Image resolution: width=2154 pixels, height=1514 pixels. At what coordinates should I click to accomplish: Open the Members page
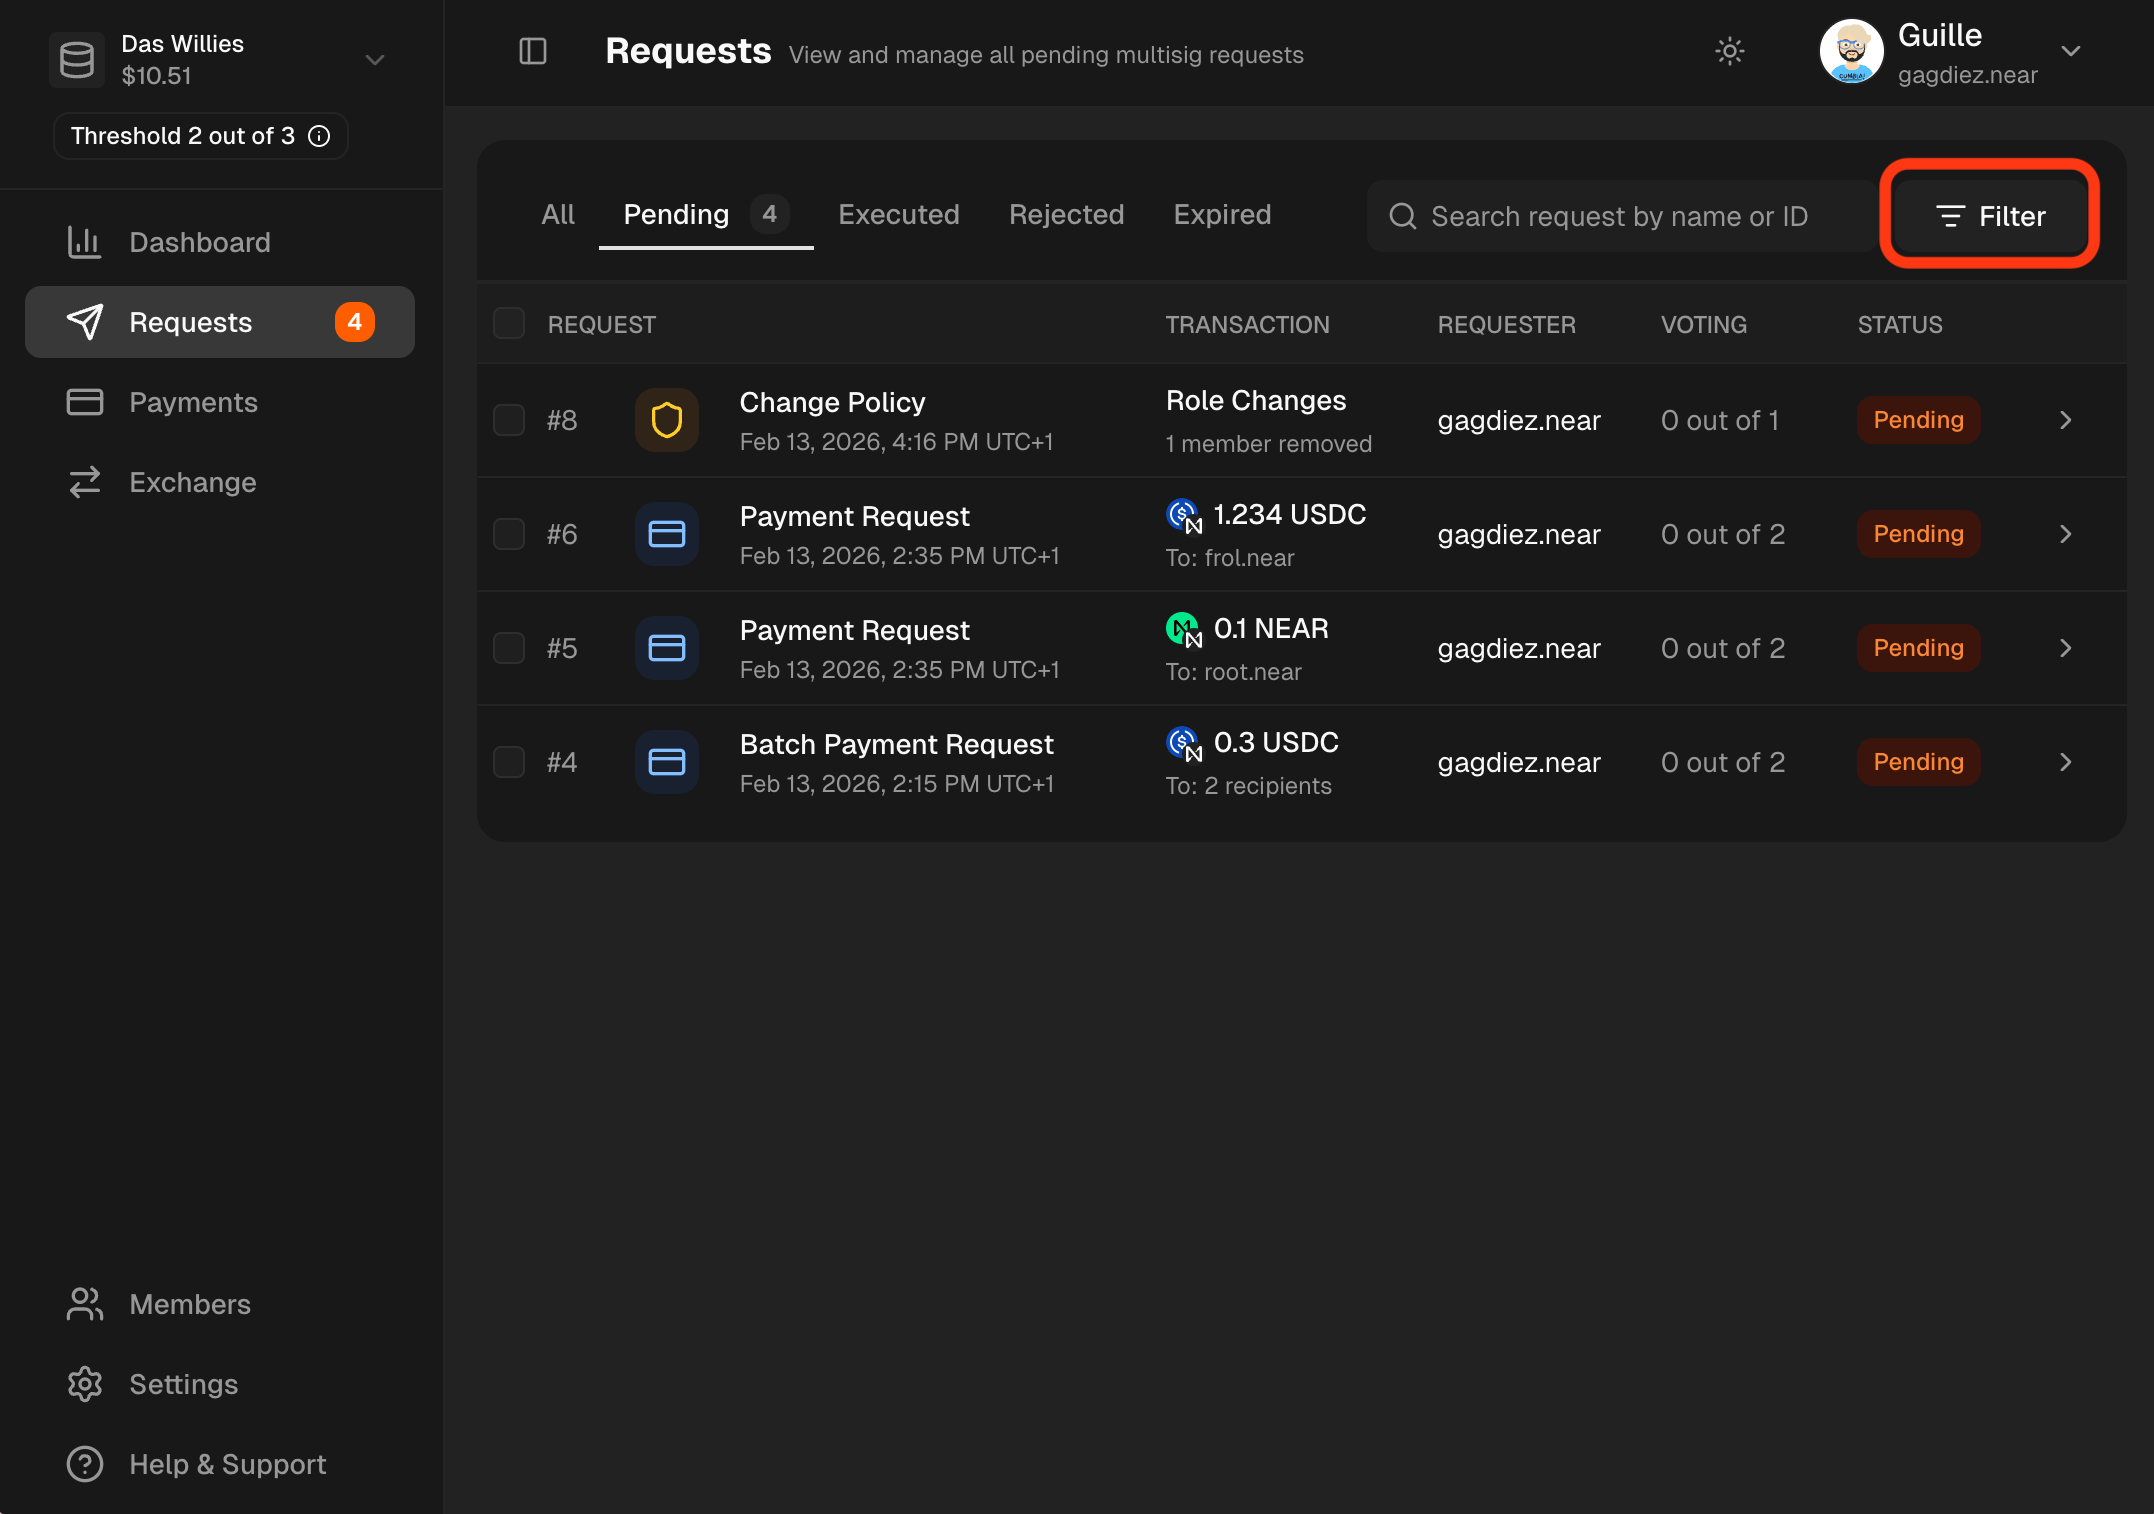[x=189, y=1304]
